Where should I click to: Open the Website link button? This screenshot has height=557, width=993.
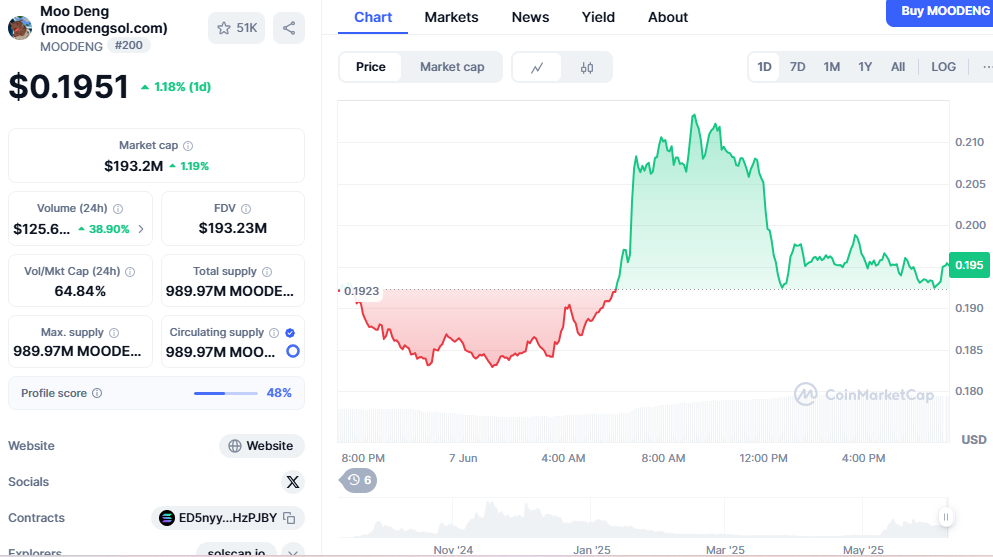(262, 446)
